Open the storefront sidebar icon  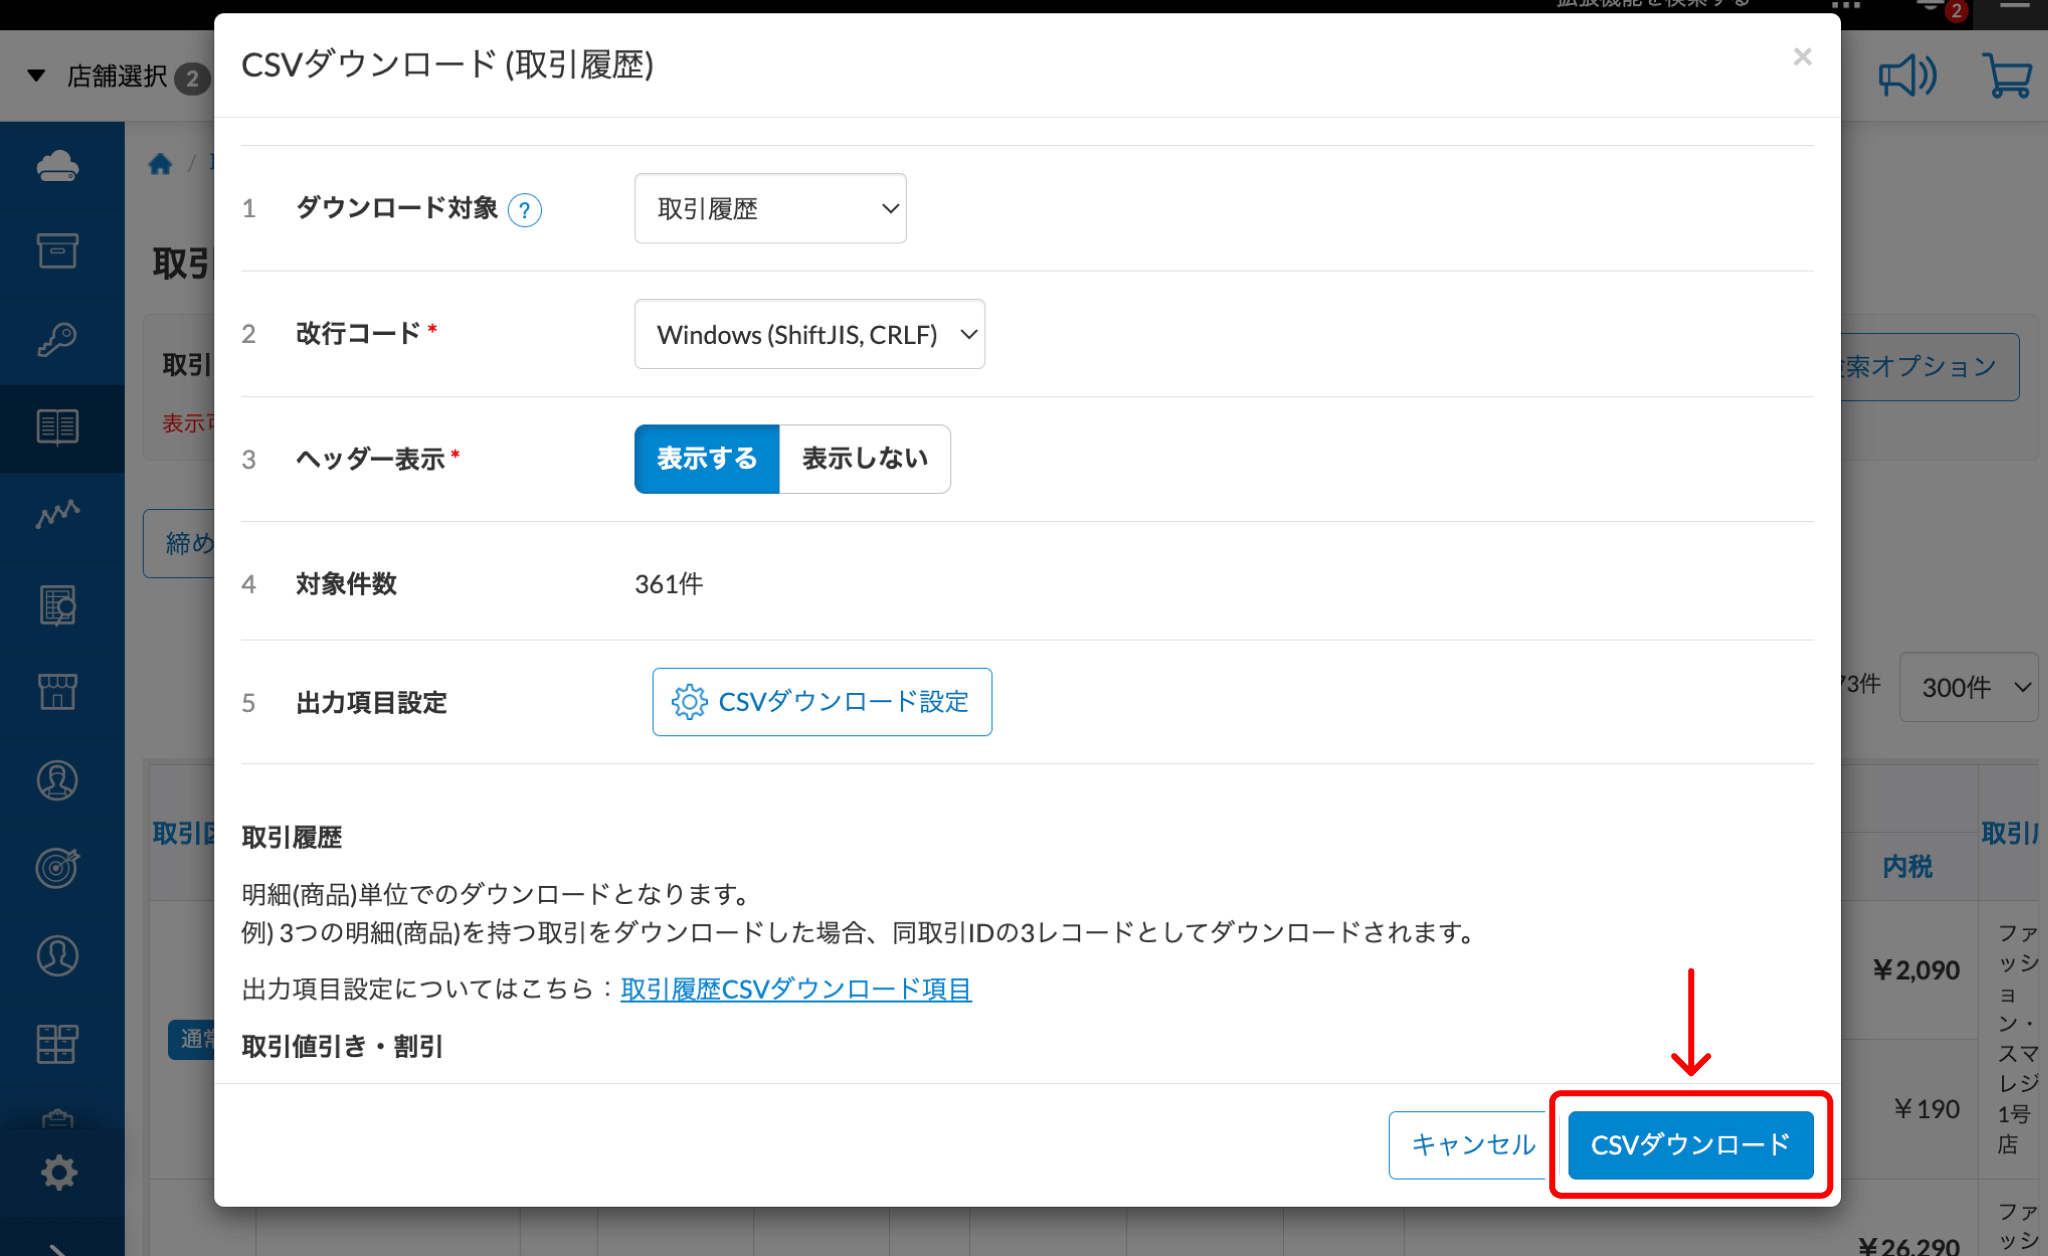point(58,691)
